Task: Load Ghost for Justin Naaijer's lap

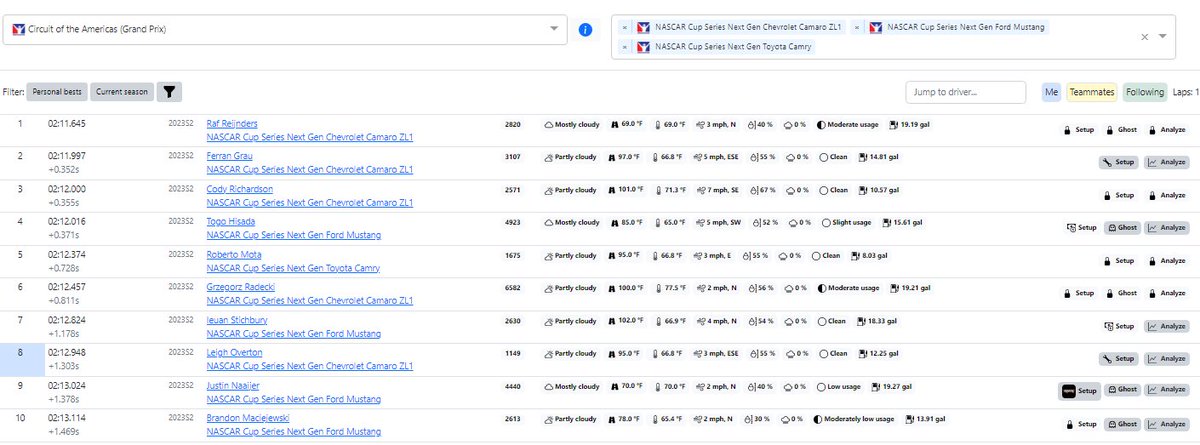Action: (1122, 390)
